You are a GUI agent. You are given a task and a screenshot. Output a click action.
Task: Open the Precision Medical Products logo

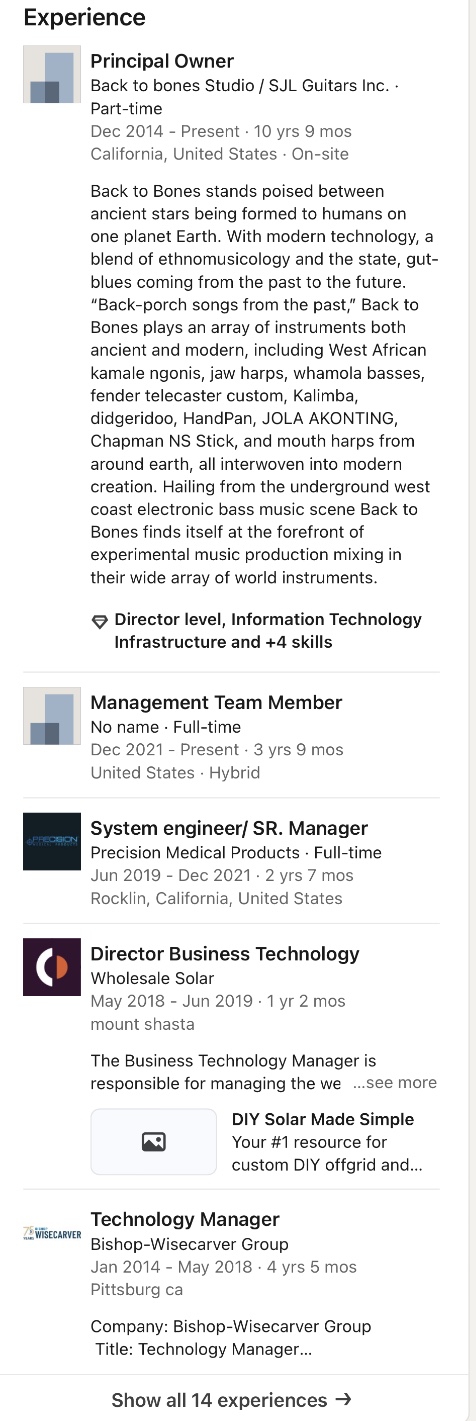click(x=52, y=842)
